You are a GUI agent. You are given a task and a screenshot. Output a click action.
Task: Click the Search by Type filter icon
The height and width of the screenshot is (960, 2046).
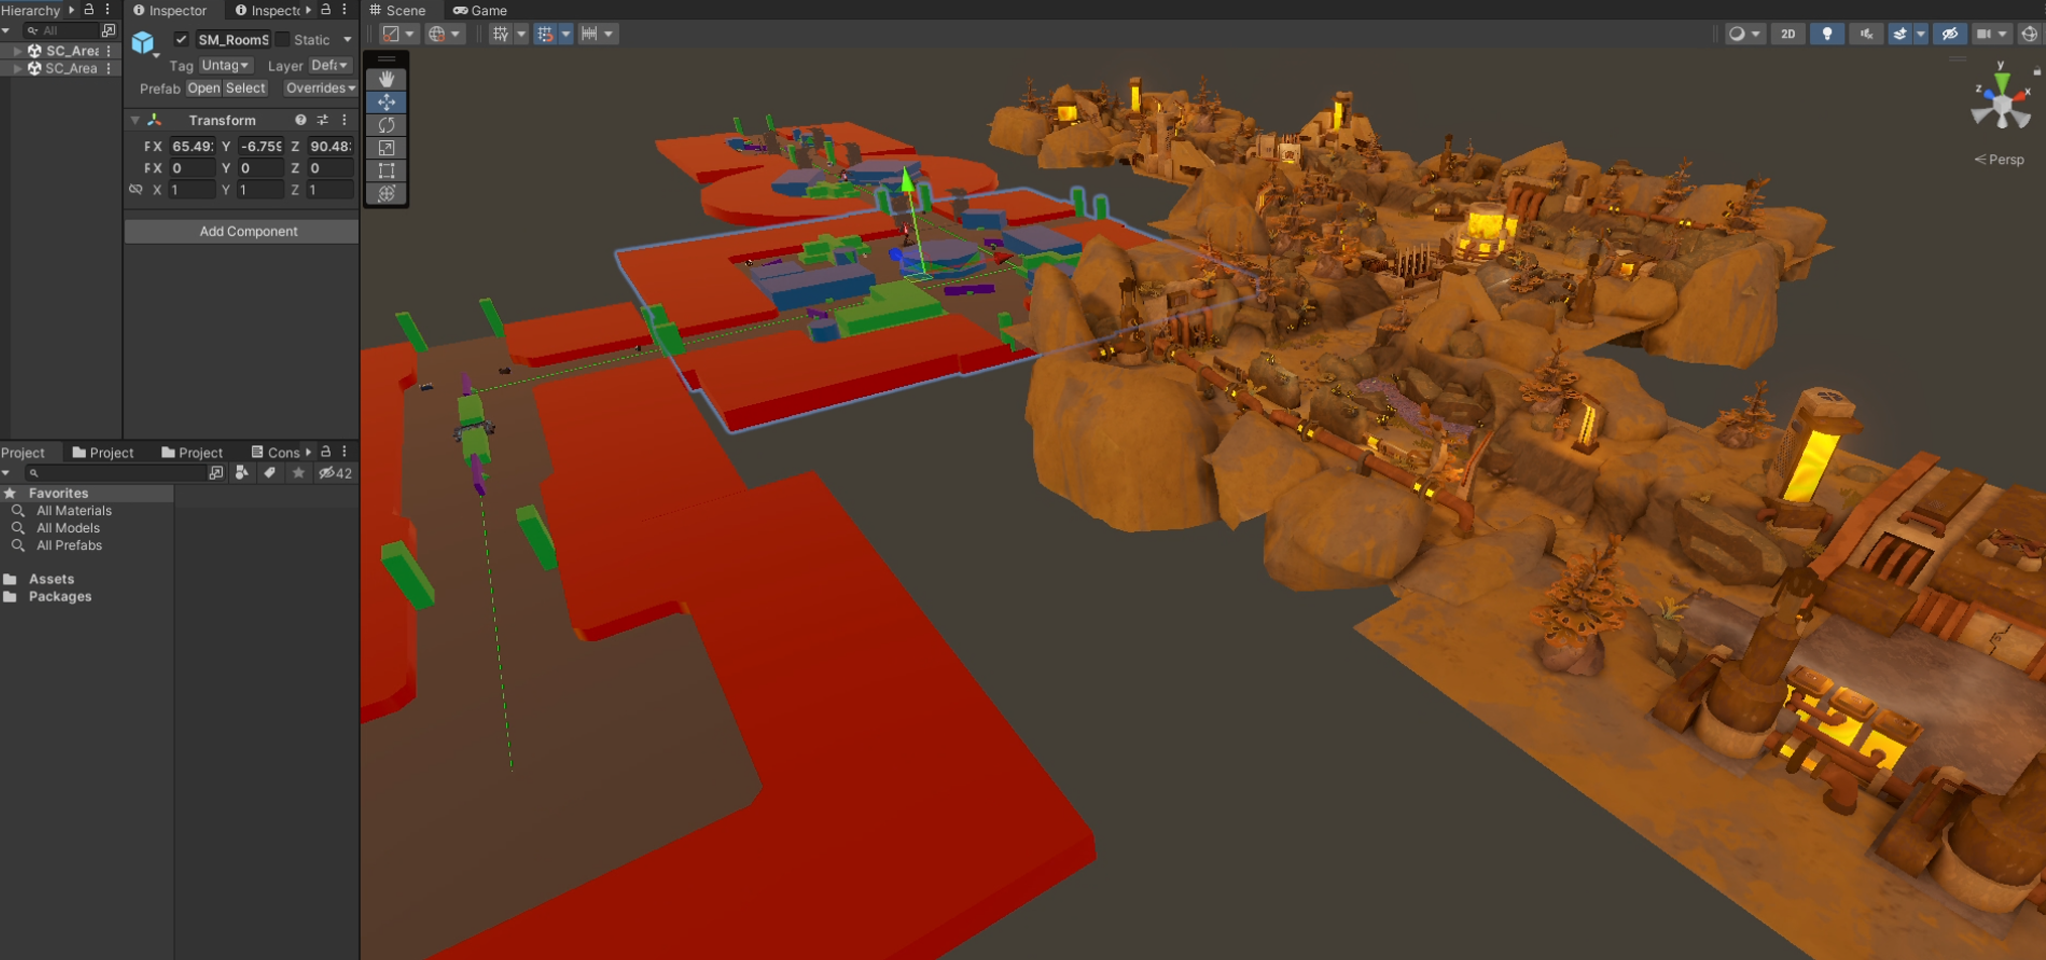tap(242, 473)
